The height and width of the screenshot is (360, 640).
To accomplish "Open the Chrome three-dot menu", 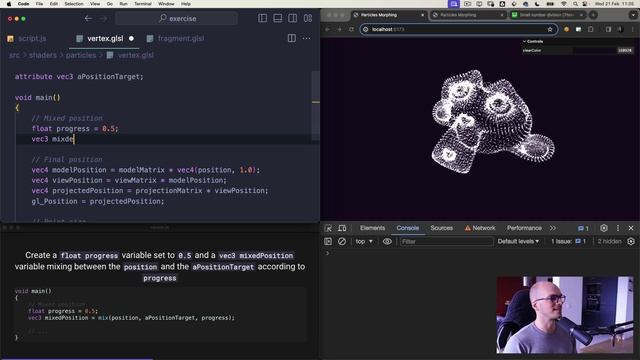I will pyautogui.click(x=633, y=29).
